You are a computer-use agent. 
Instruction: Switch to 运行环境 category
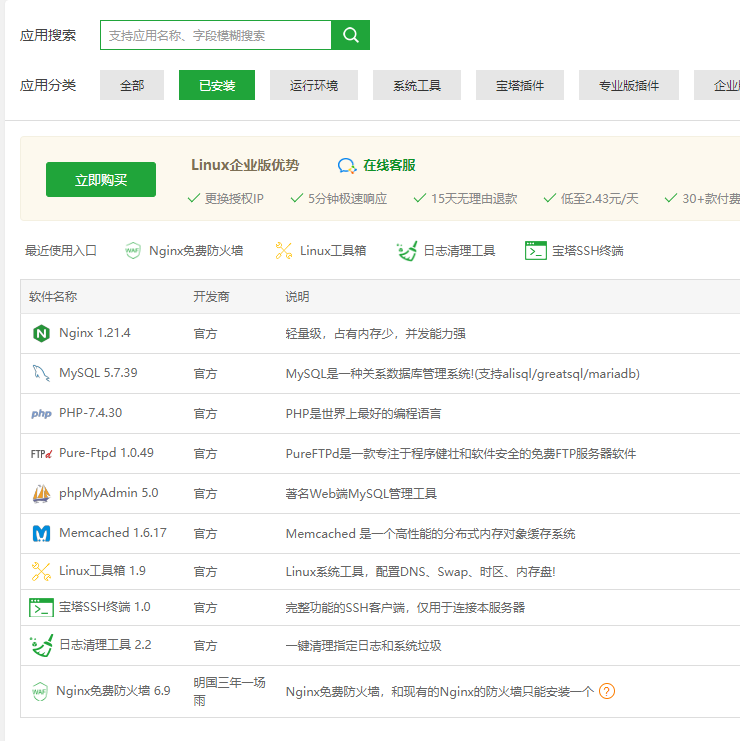pyautogui.click(x=314, y=85)
